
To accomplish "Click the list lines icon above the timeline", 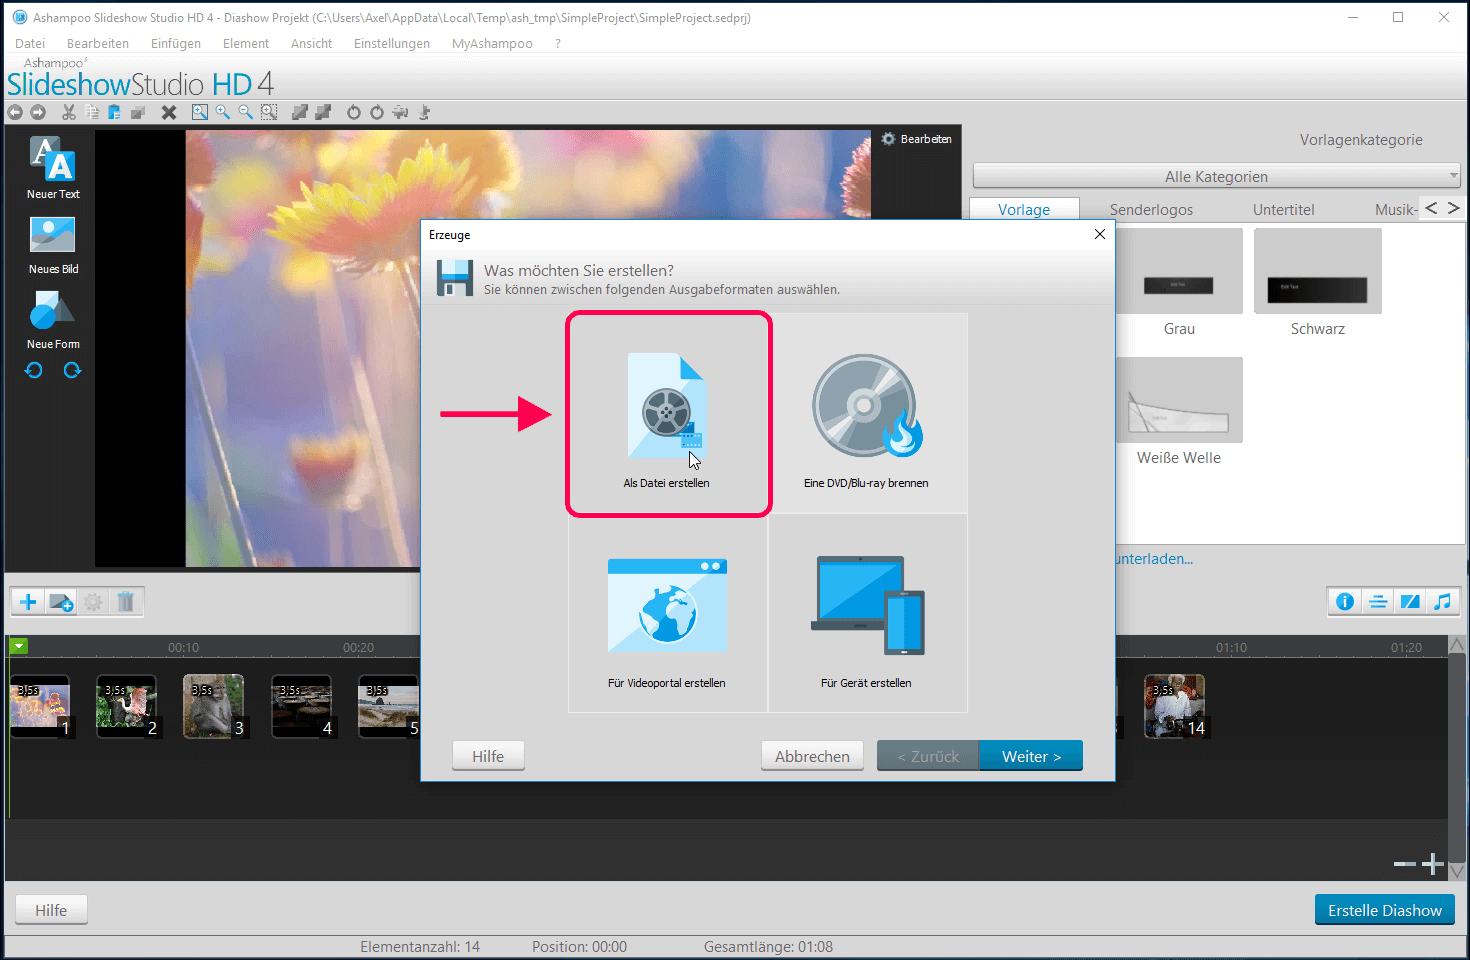I will (1378, 601).
